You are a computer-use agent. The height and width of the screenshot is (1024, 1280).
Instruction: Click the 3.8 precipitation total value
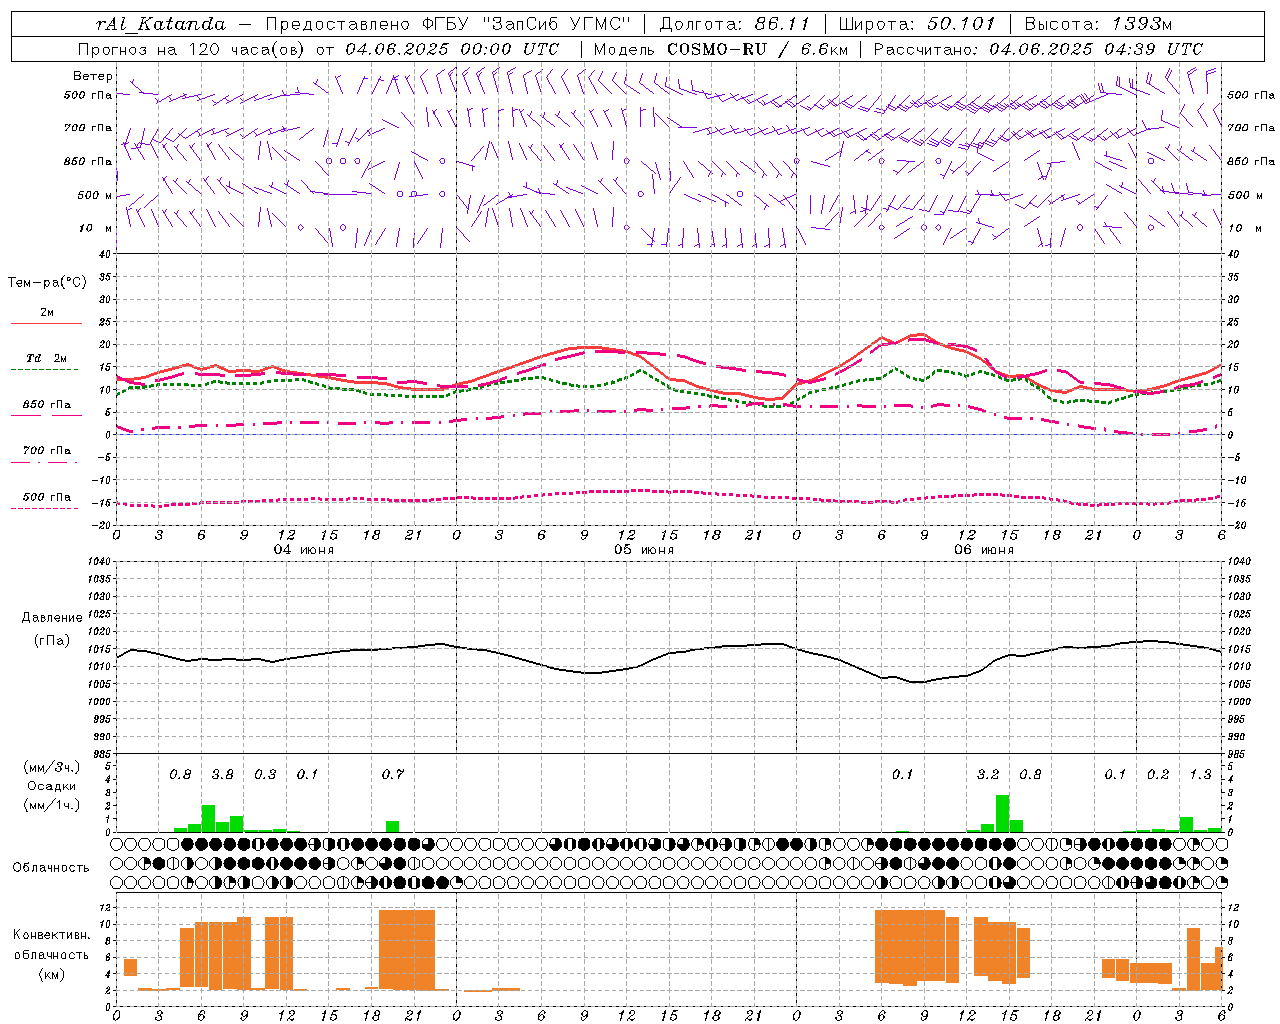coord(223,775)
